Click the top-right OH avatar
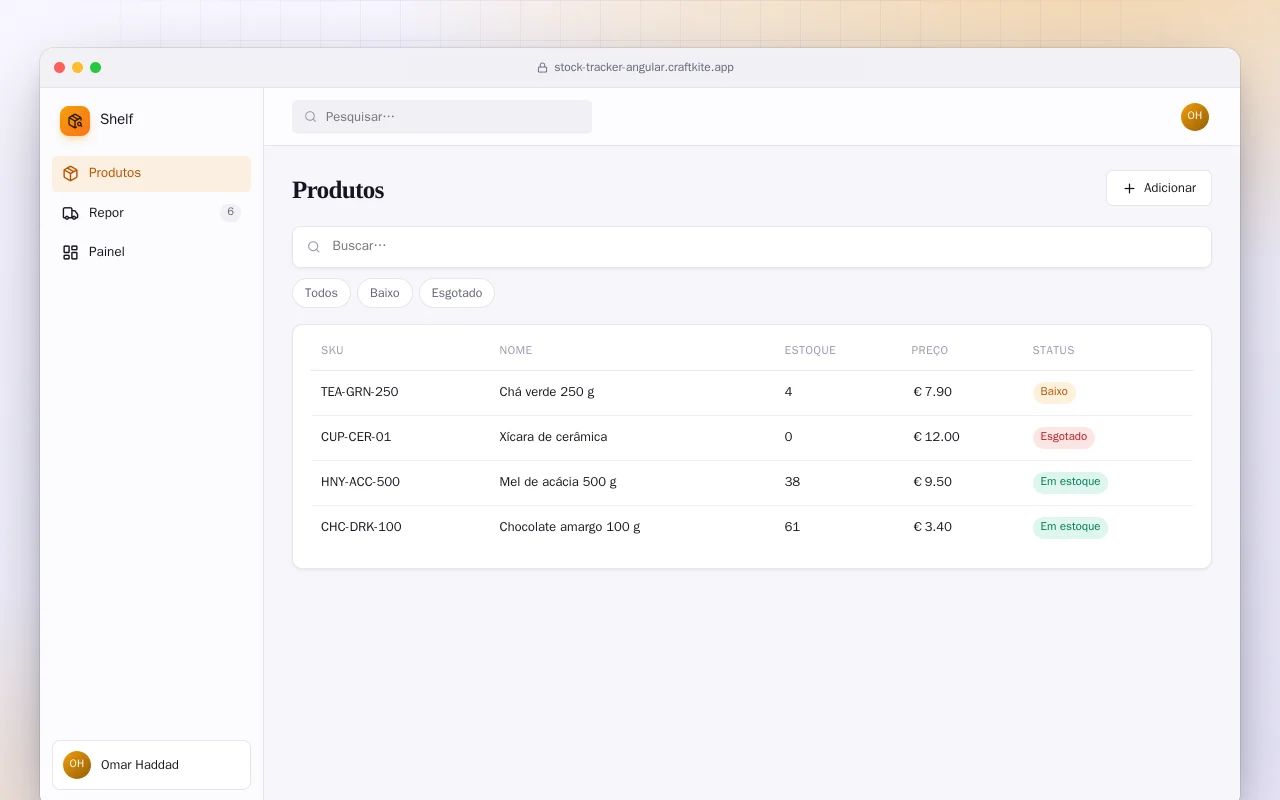1280x800 pixels. tap(1195, 117)
